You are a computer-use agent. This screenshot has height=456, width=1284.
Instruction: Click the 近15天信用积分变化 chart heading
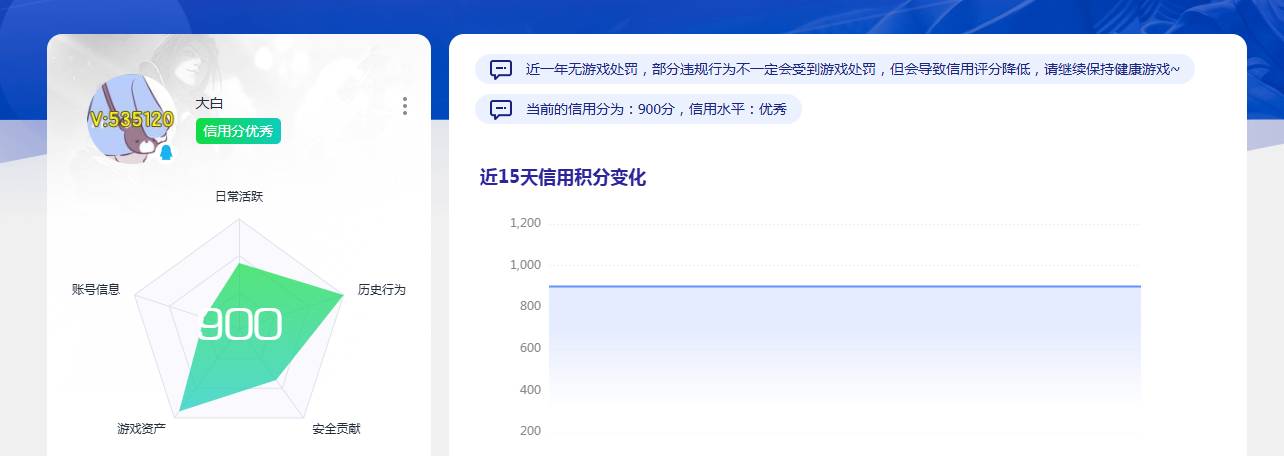click(x=562, y=178)
